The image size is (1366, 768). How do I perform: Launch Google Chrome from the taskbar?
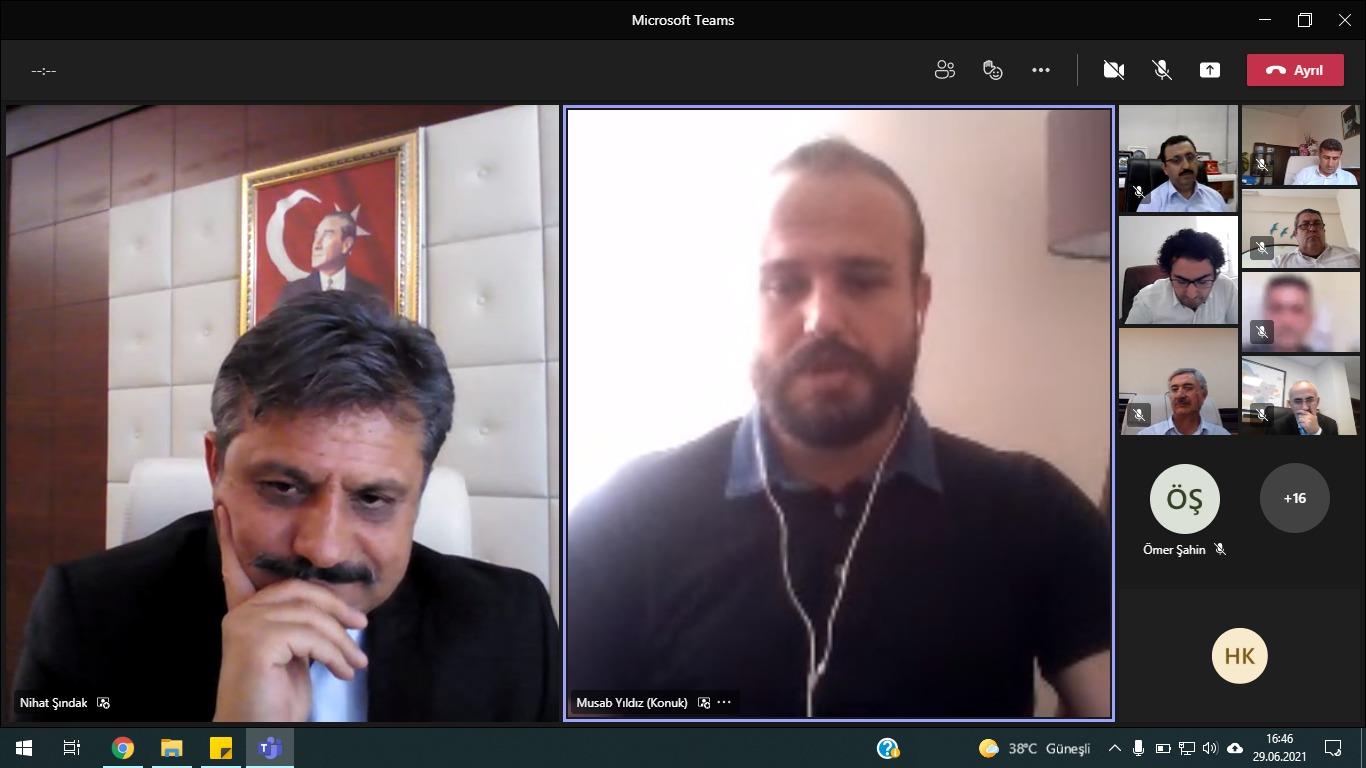122,748
